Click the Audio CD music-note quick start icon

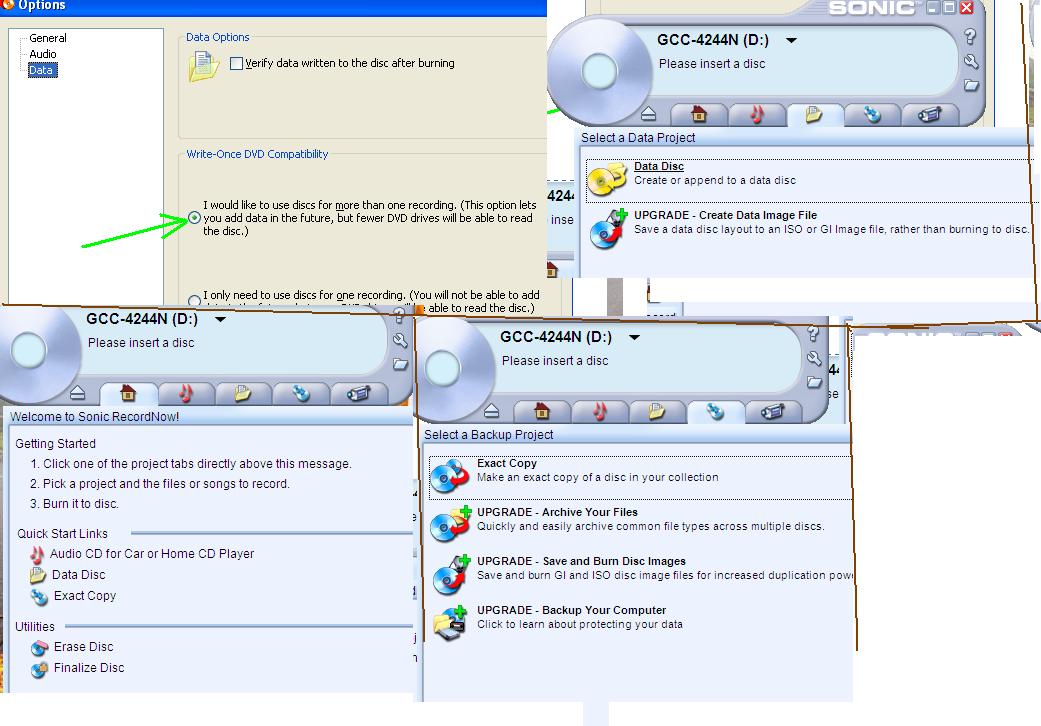pos(37,554)
